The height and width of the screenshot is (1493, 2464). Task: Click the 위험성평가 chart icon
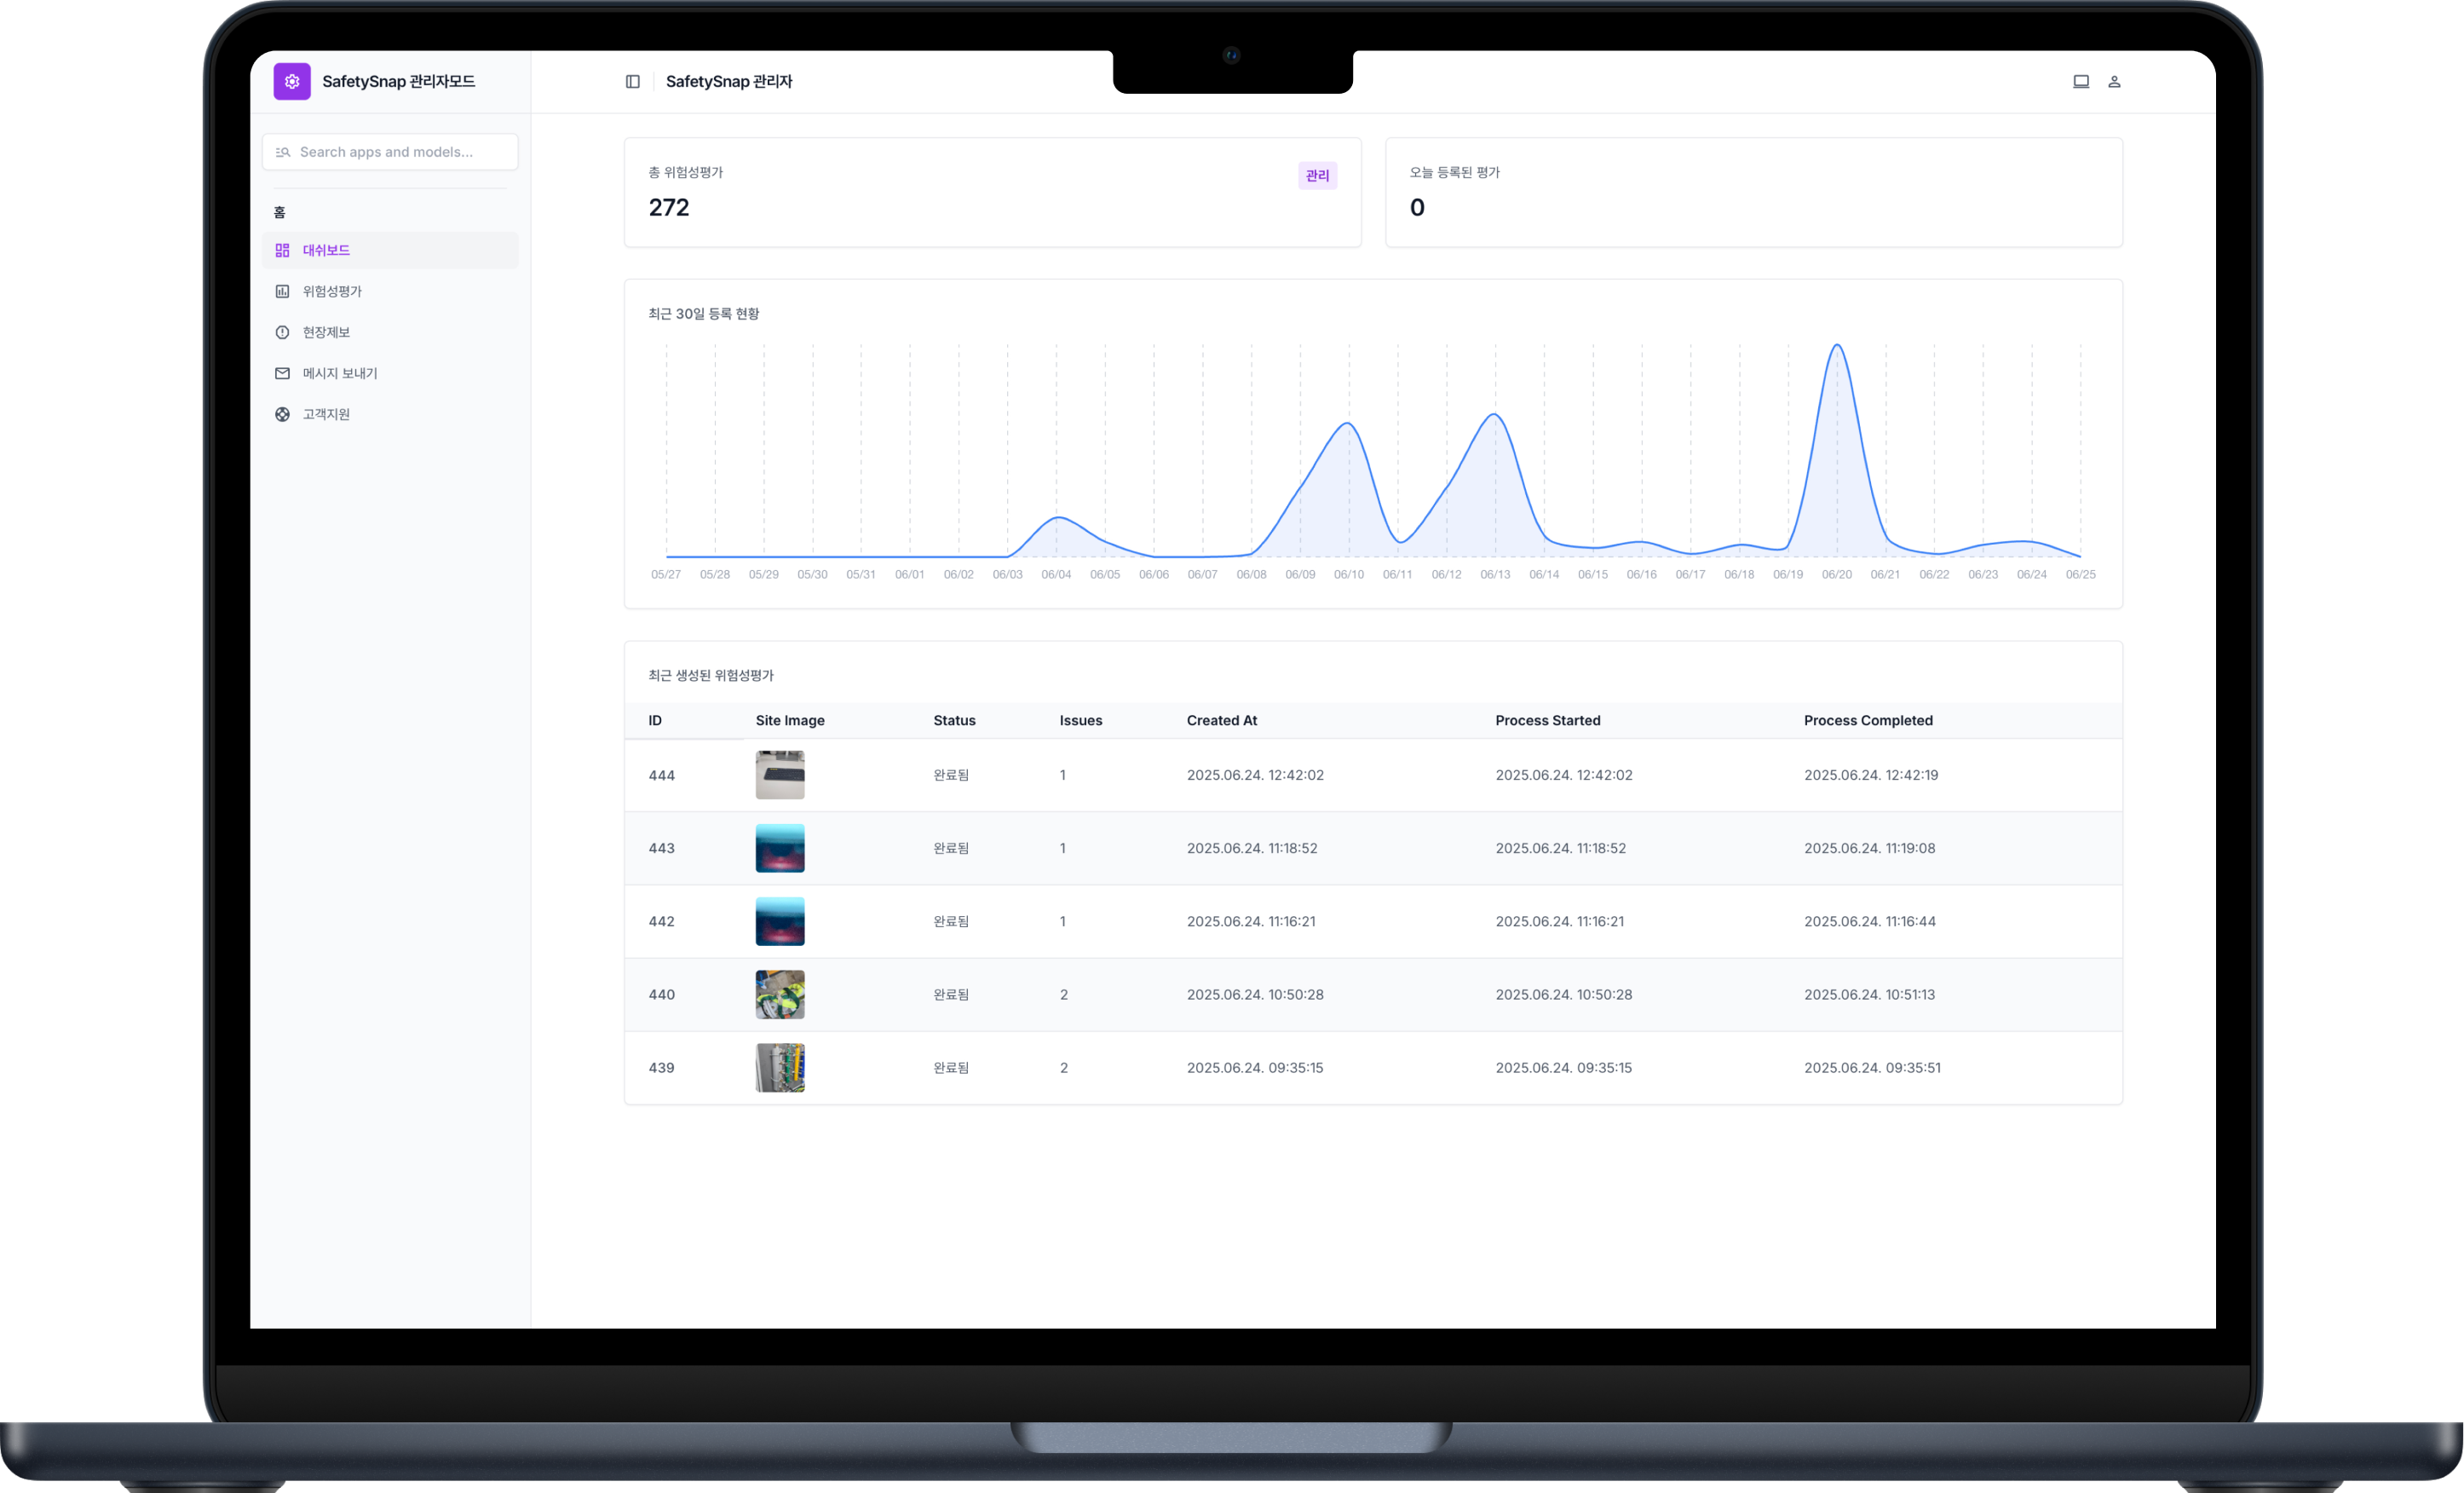[282, 291]
